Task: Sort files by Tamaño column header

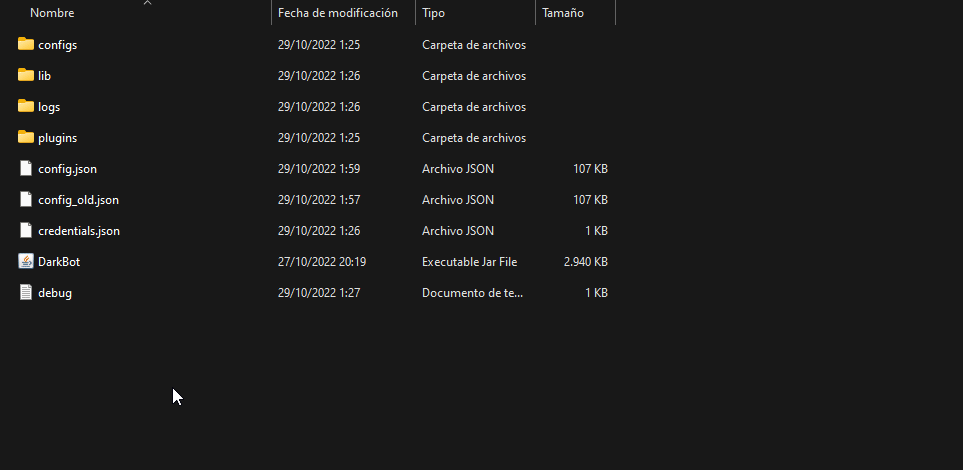Action: [x=563, y=13]
